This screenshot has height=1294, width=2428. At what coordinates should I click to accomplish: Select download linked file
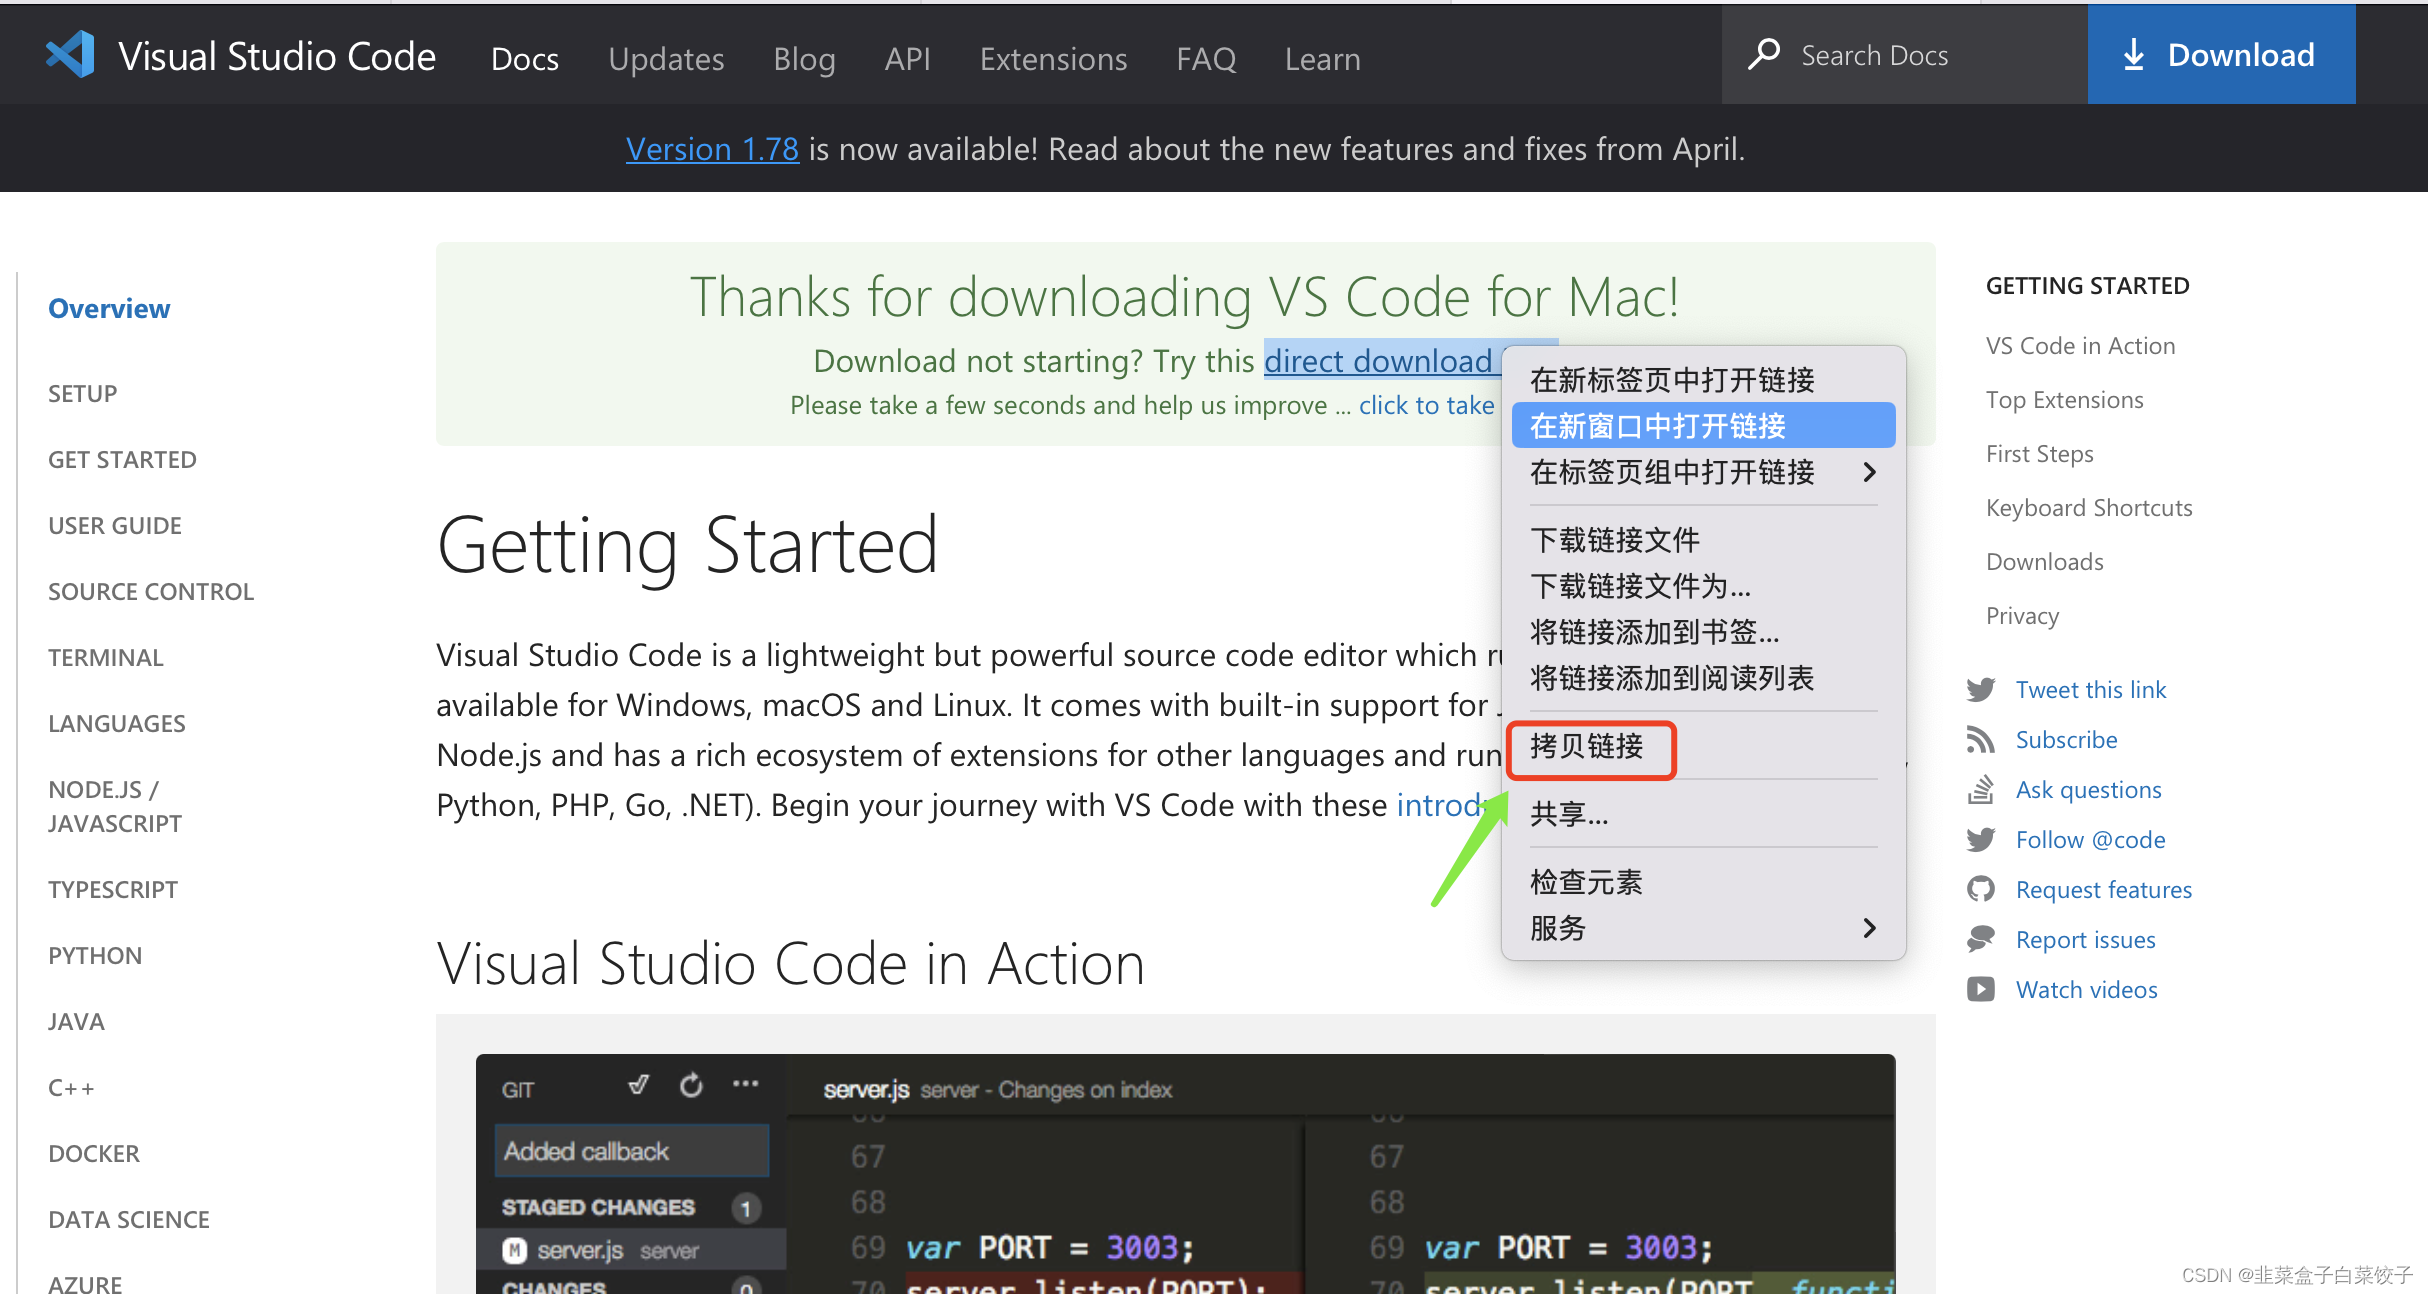1703,540
